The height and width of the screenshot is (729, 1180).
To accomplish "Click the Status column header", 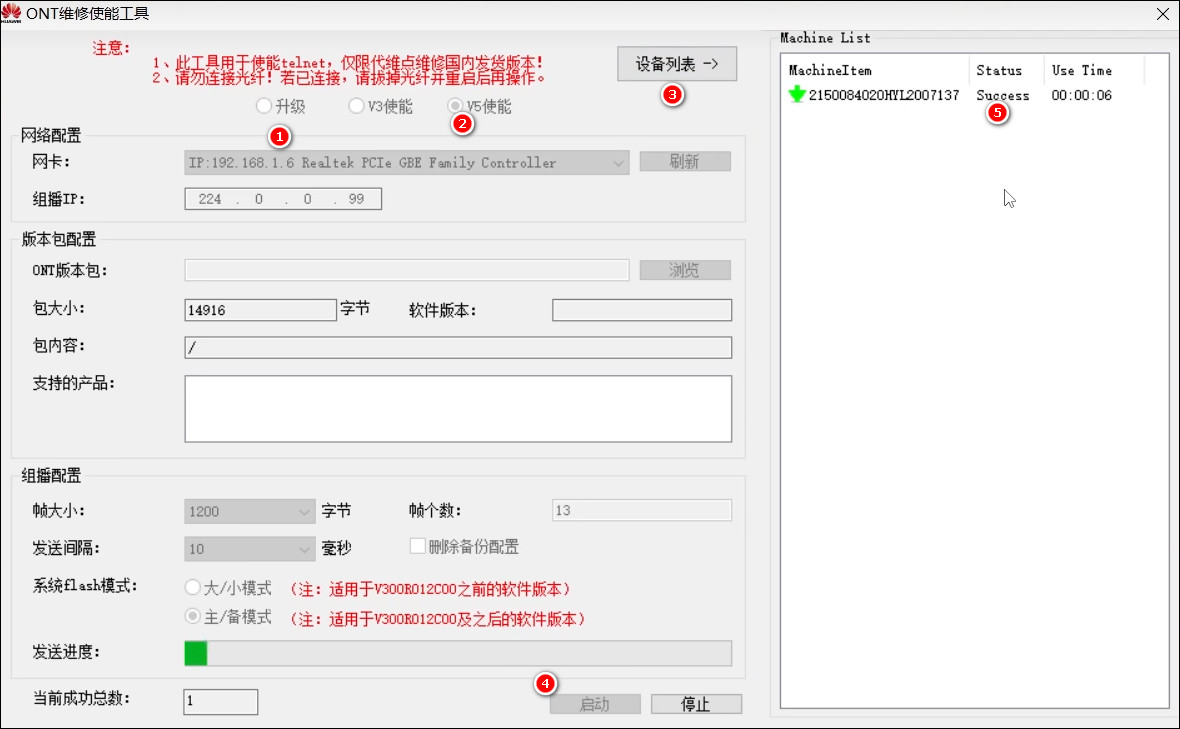I will click(x=1006, y=70).
